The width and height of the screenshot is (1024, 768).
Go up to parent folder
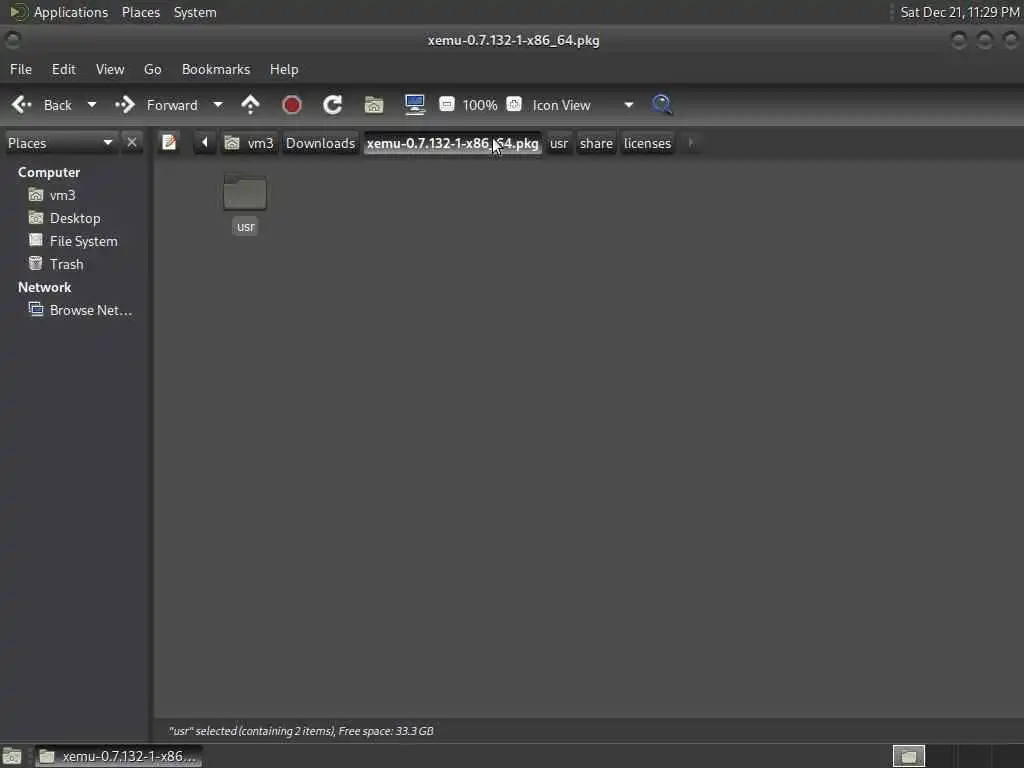(x=251, y=104)
